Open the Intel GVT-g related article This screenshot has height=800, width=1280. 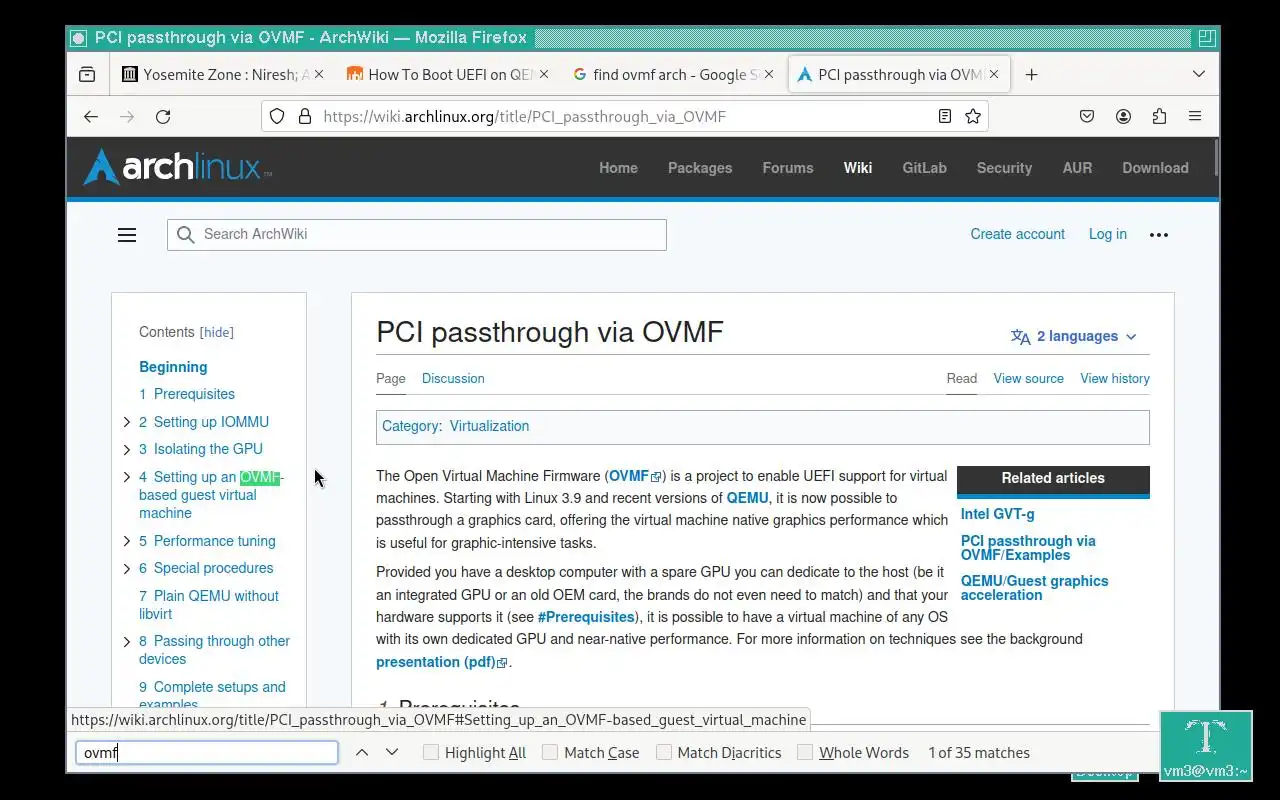click(x=998, y=514)
